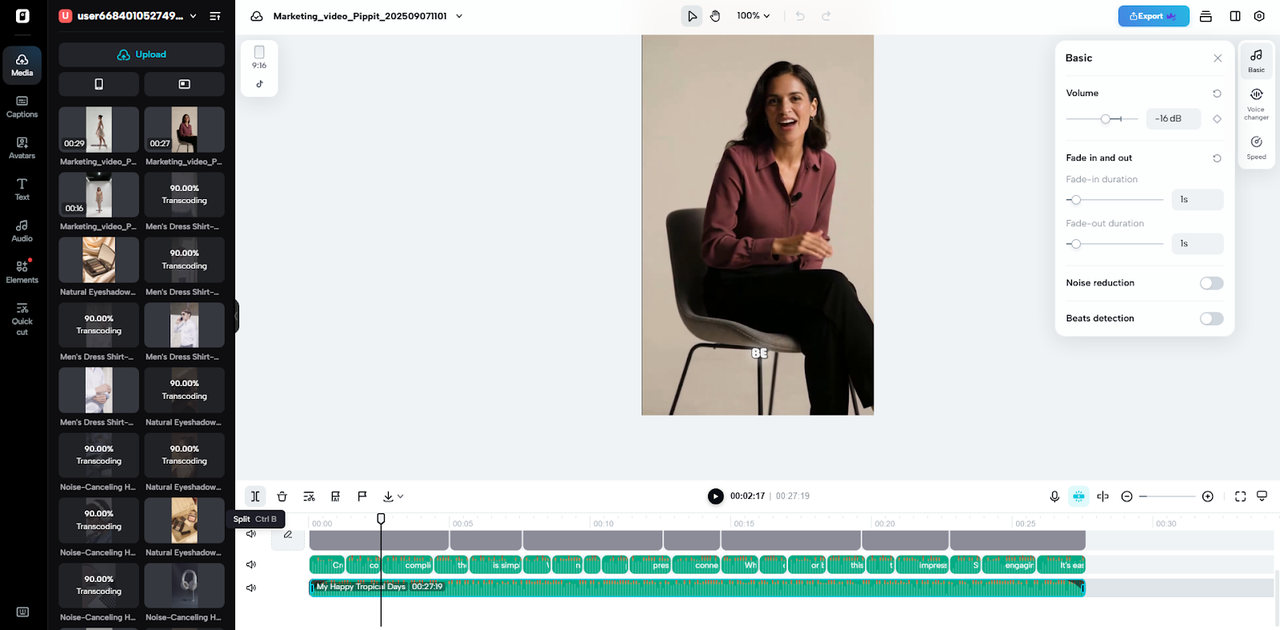
Task: Open the Elements panel in the sidebar
Action: pos(21,270)
